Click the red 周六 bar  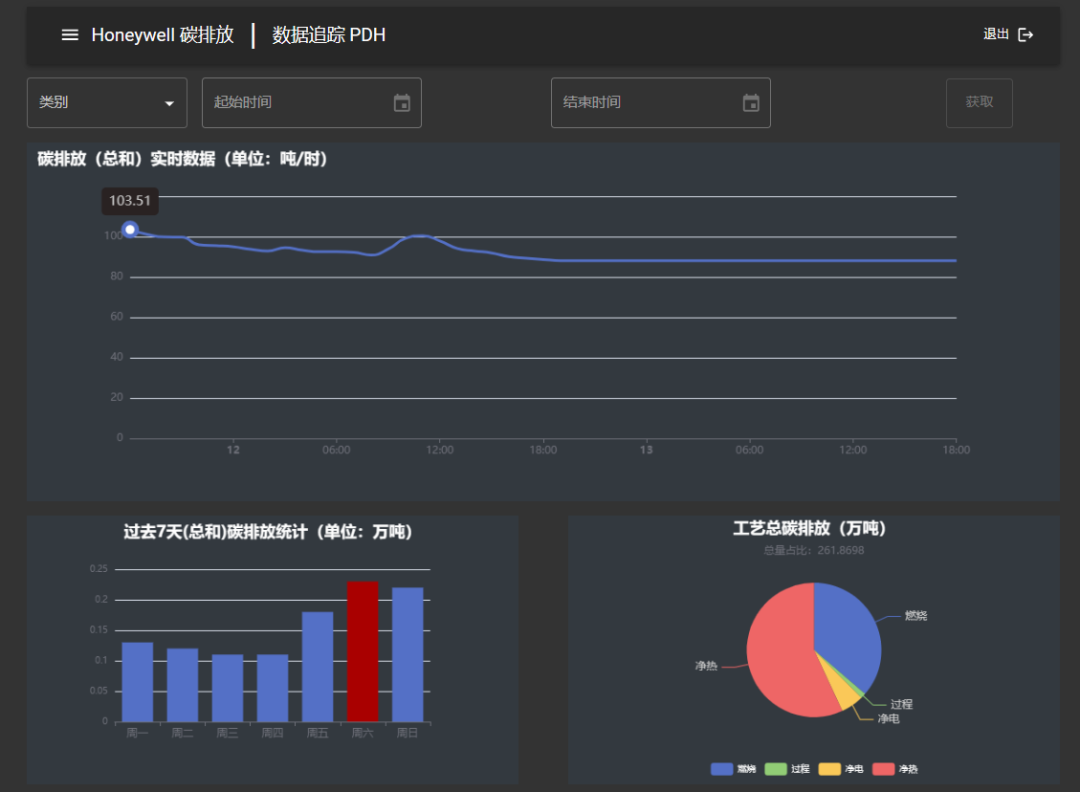(363, 652)
